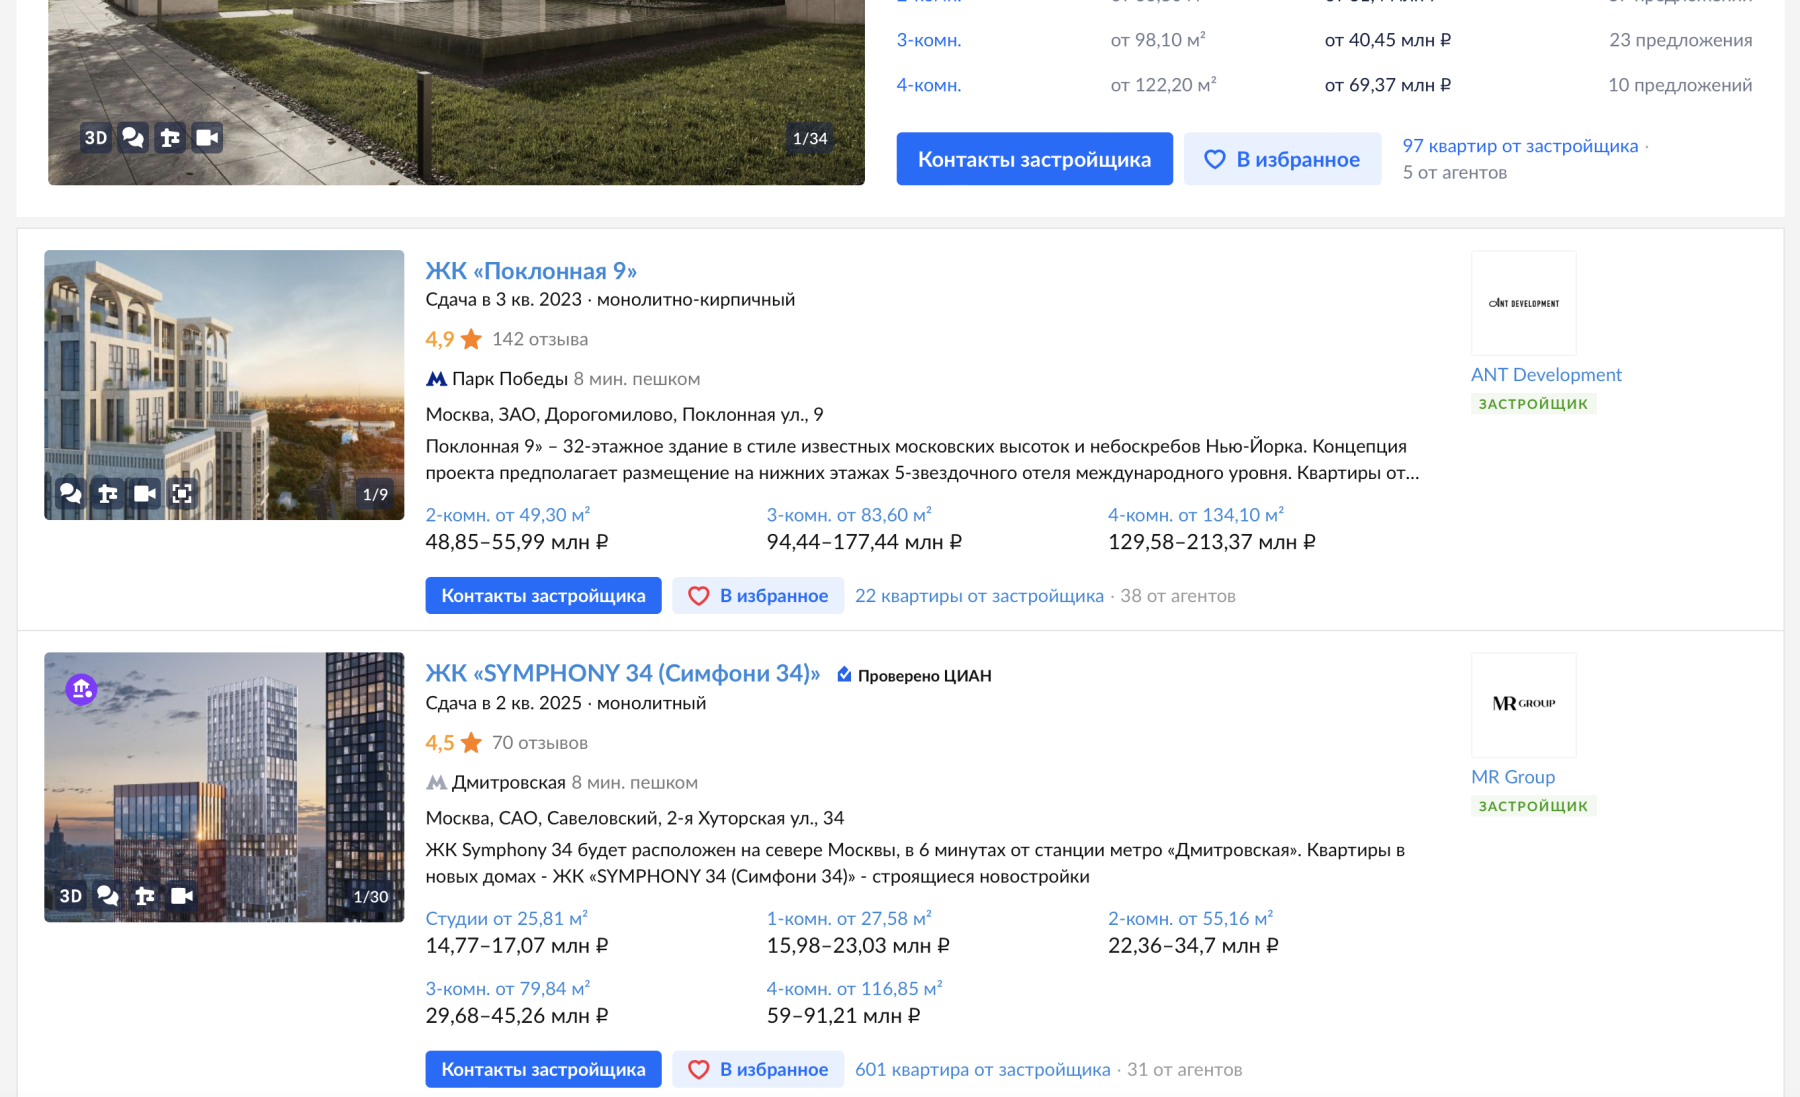This screenshot has height=1097, width=1800.
Task: Show Контакты застройщика for SYMPHONY 34
Action: tap(543, 1069)
